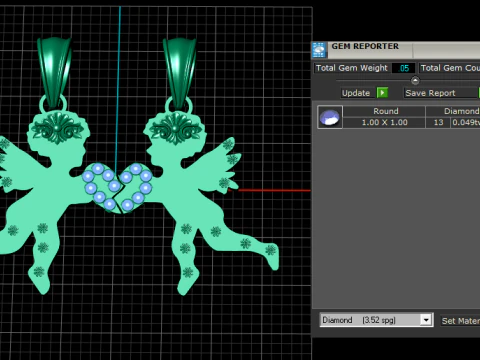Click the Gem Reporter panel icon
480x360 pixels.
319,50
